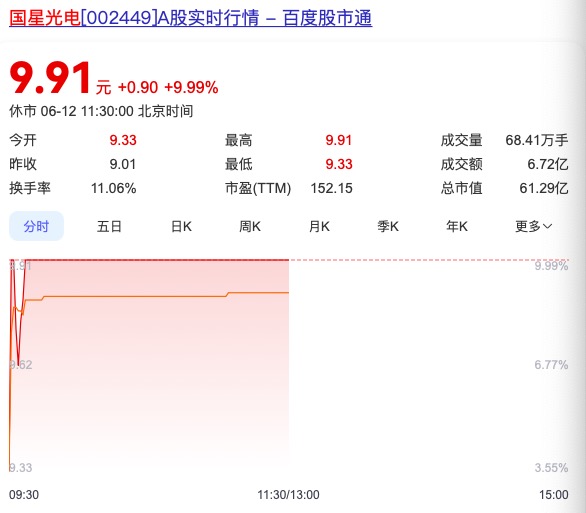This screenshot has height=513, width=586.
Task: Click the 市盈(TTM) 152.15 value
Action: [331, 188]
